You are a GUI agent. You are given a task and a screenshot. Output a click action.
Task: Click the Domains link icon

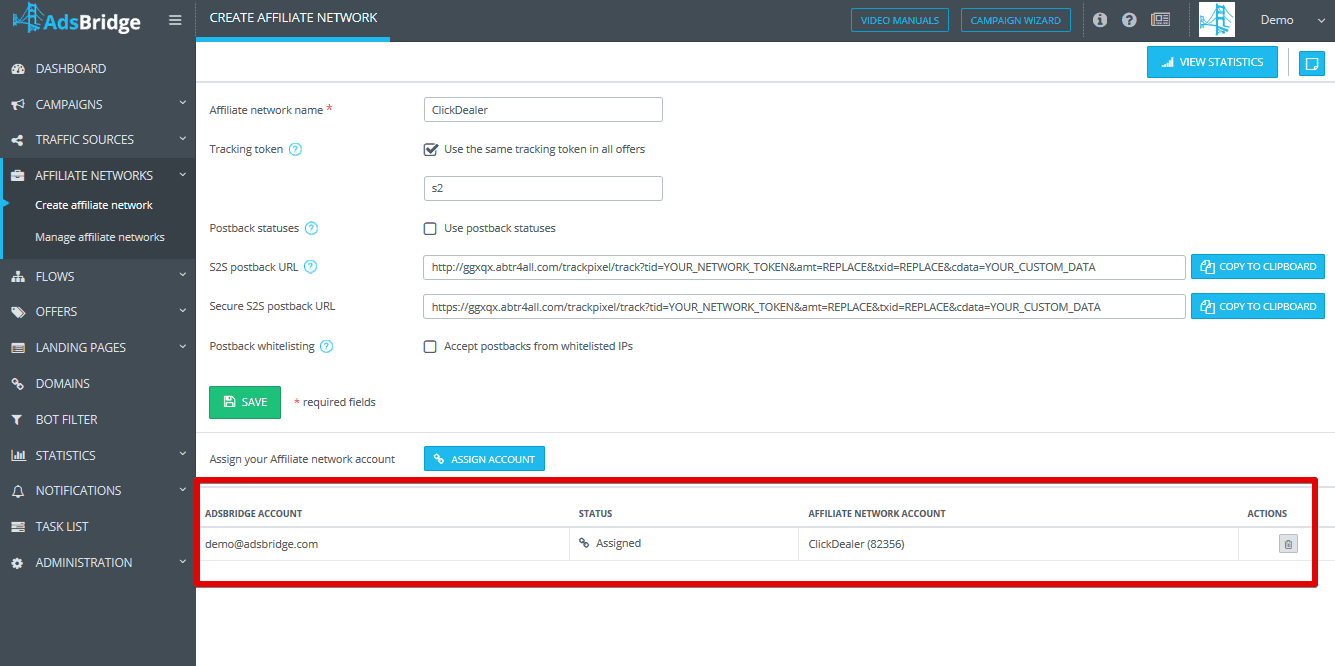tap(17, 384)
